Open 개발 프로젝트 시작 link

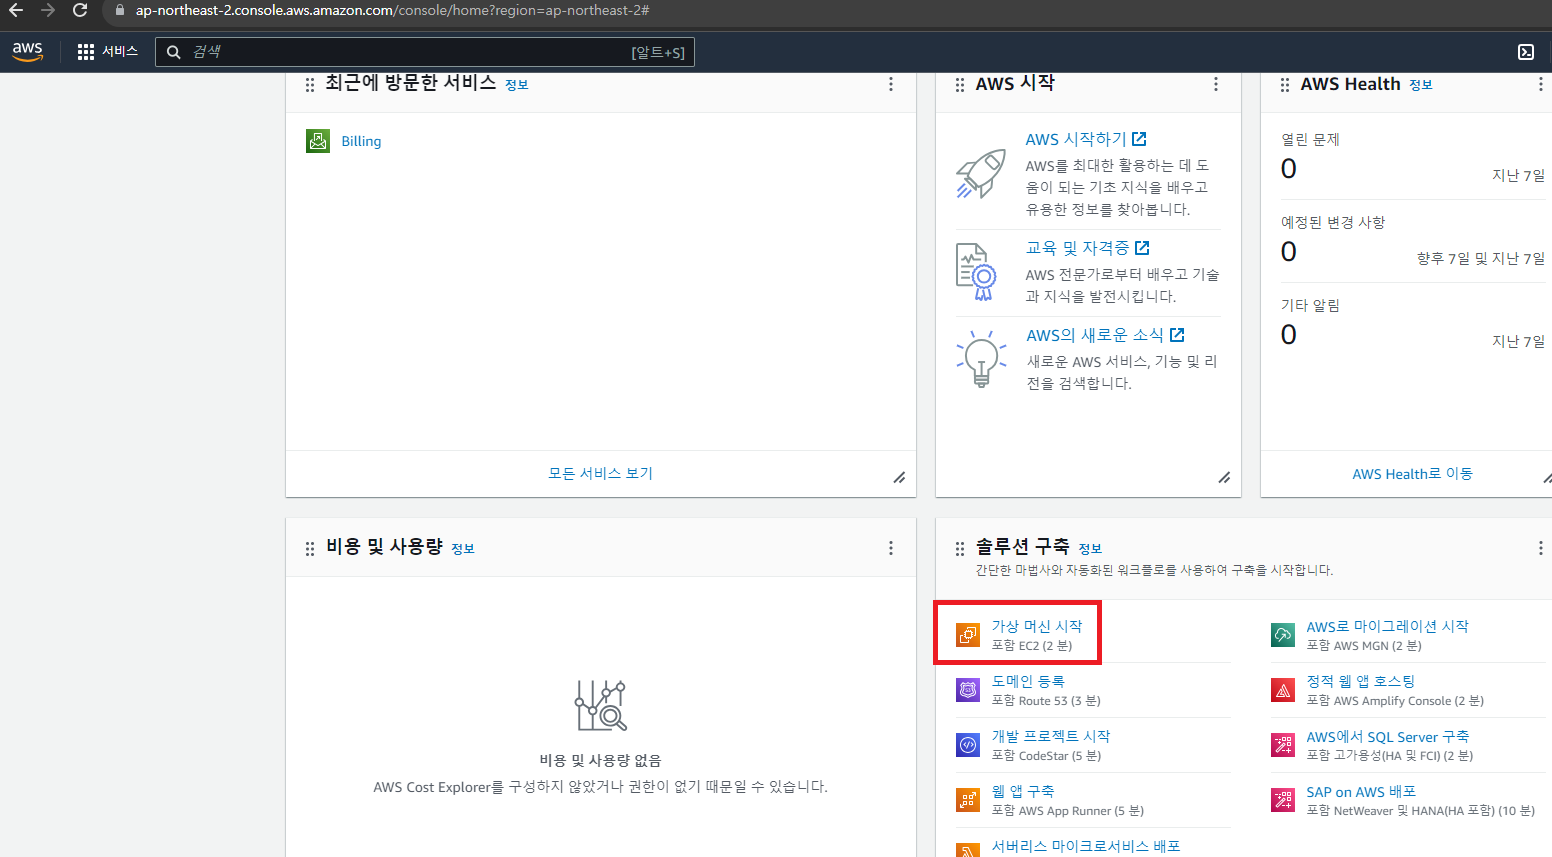click(1051, 736)
